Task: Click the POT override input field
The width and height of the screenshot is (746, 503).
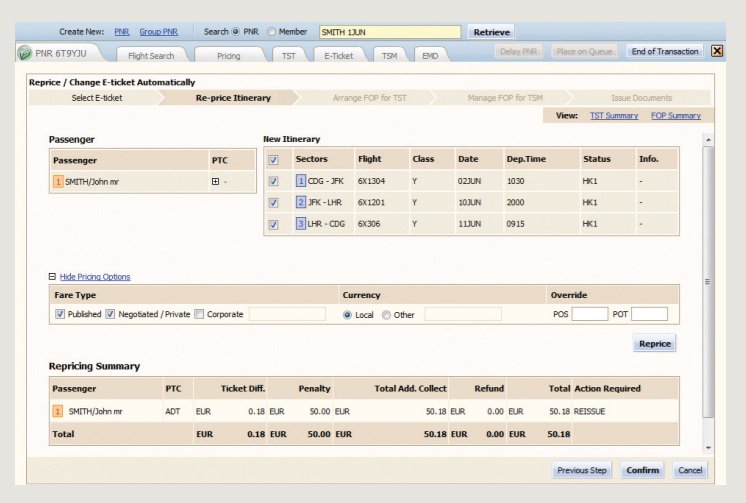Action: 649,314
